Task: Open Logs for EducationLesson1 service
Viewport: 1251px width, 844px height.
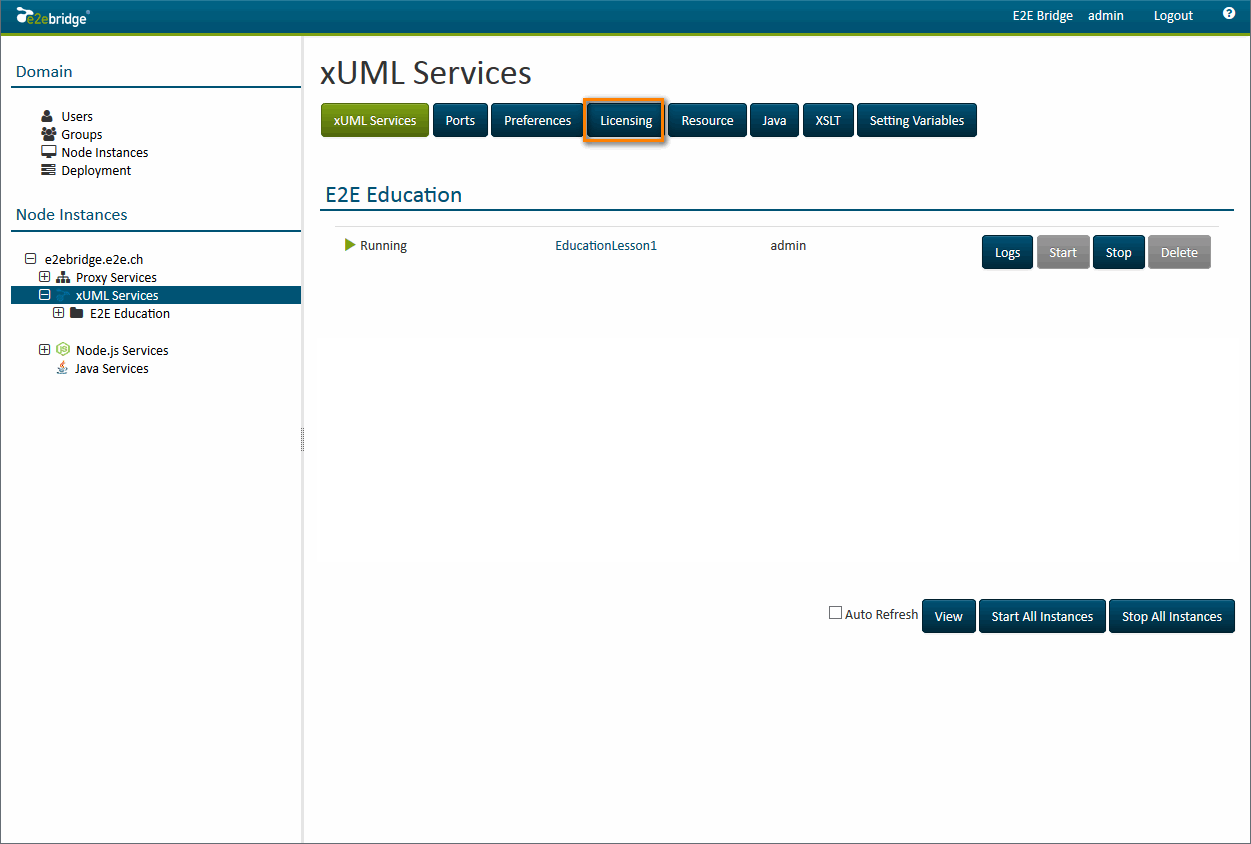Action: click(x=1007, y=252)
